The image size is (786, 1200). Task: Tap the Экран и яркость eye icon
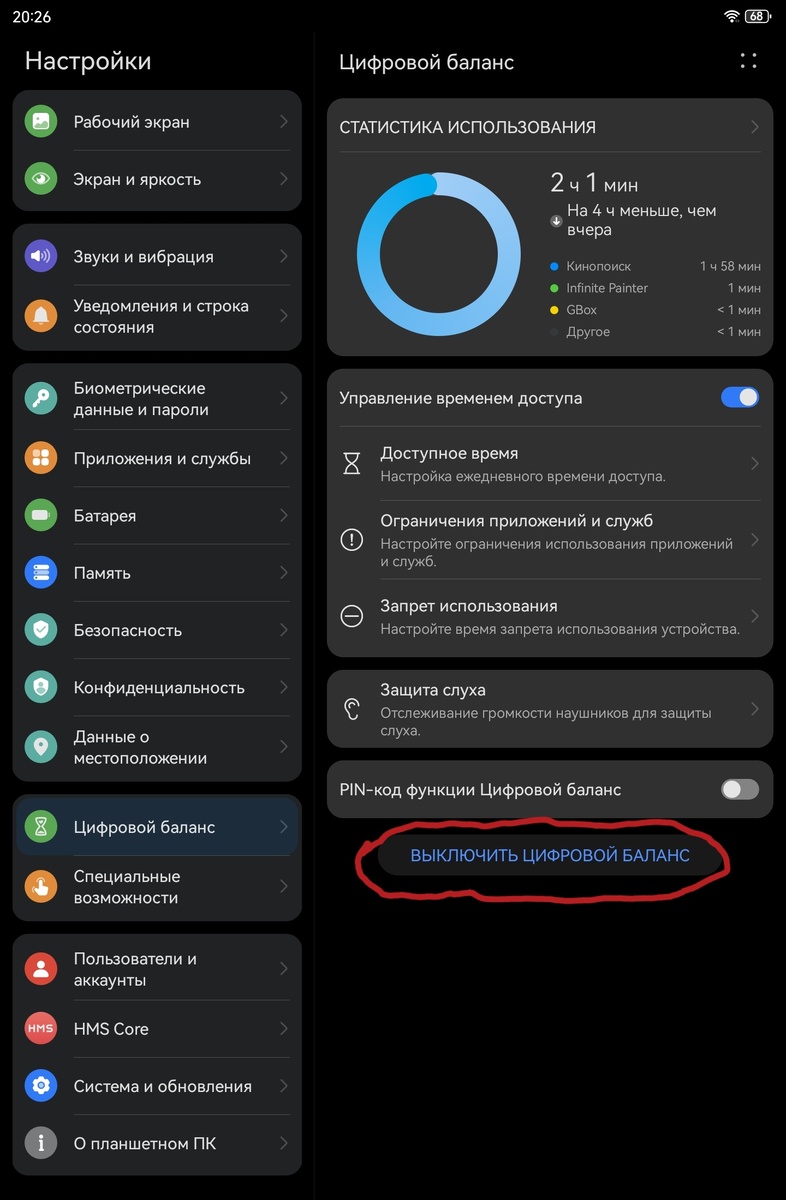point(41,179)
